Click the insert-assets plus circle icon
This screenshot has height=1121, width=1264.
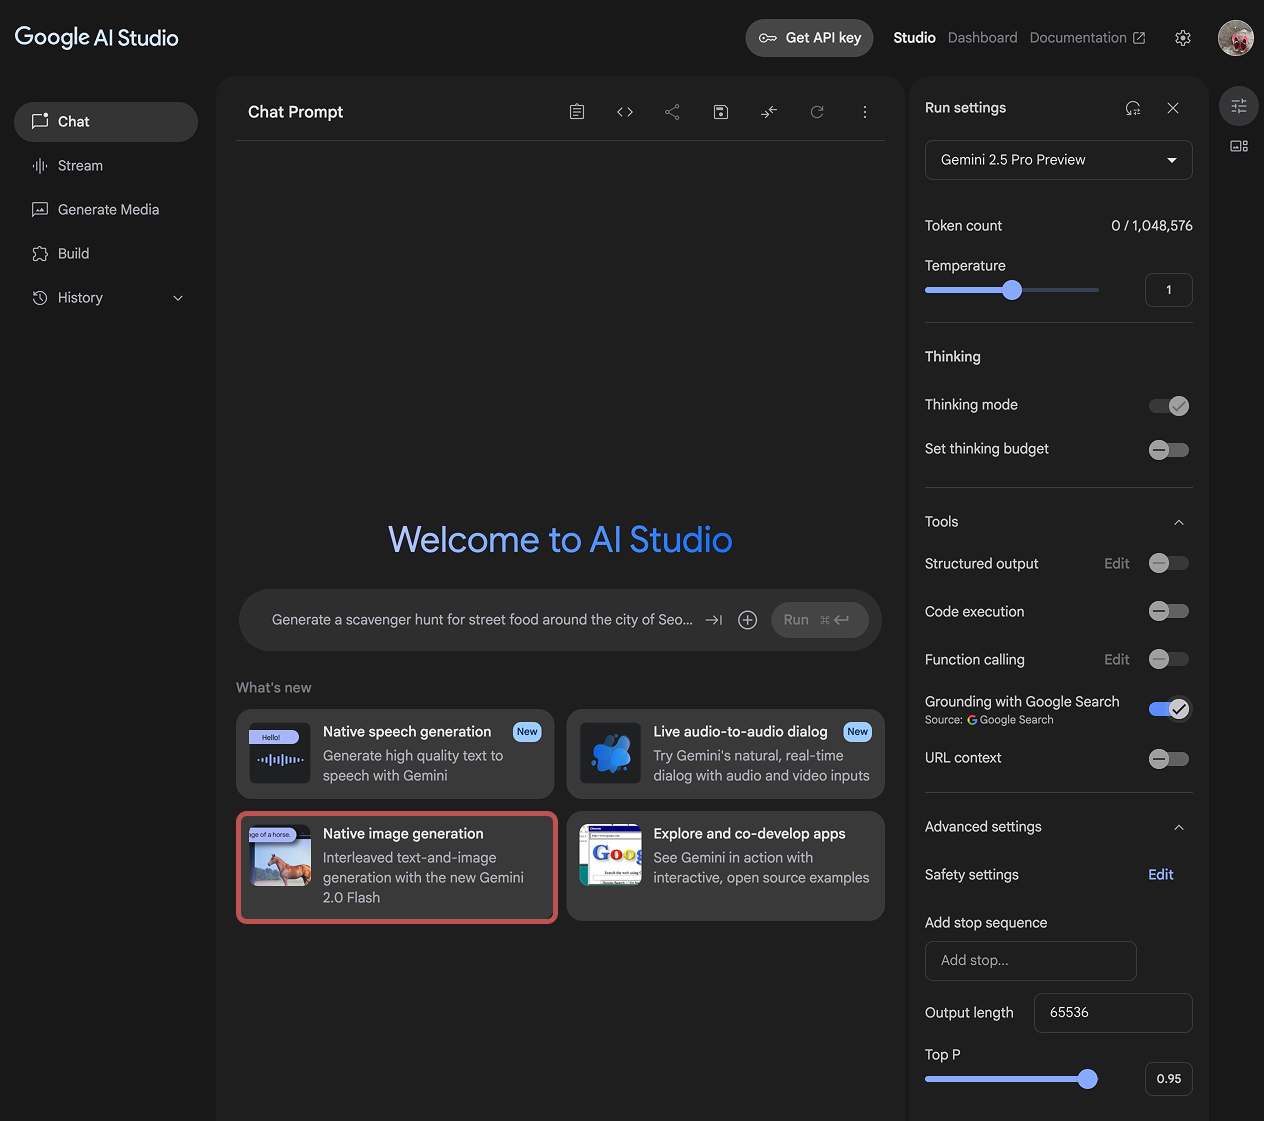pyautogui.click(x=747, y=620)
